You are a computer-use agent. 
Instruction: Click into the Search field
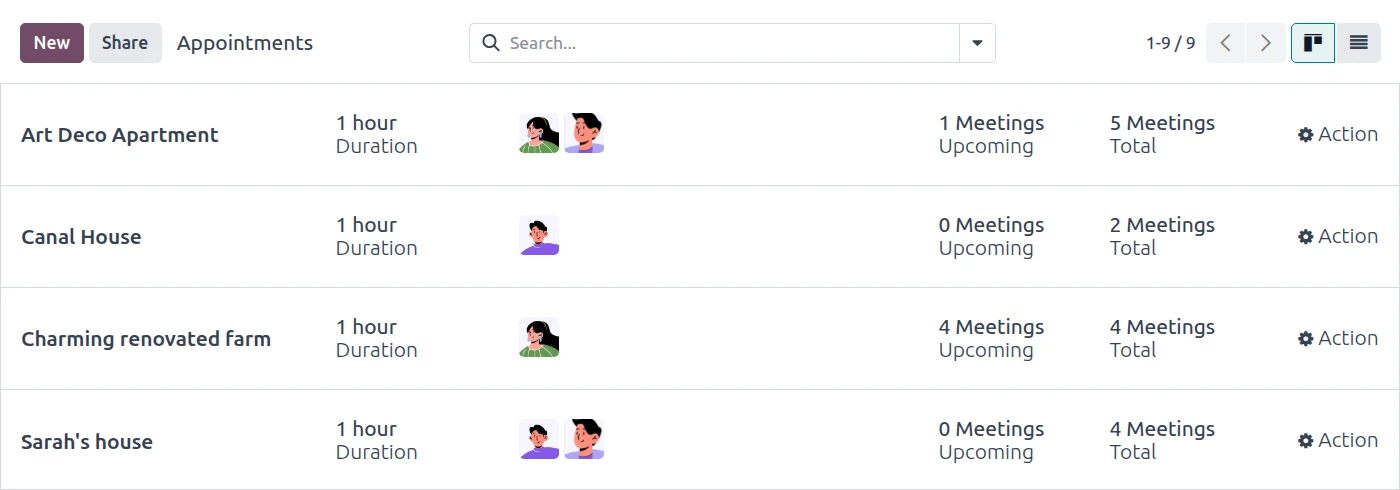point(730,43)
